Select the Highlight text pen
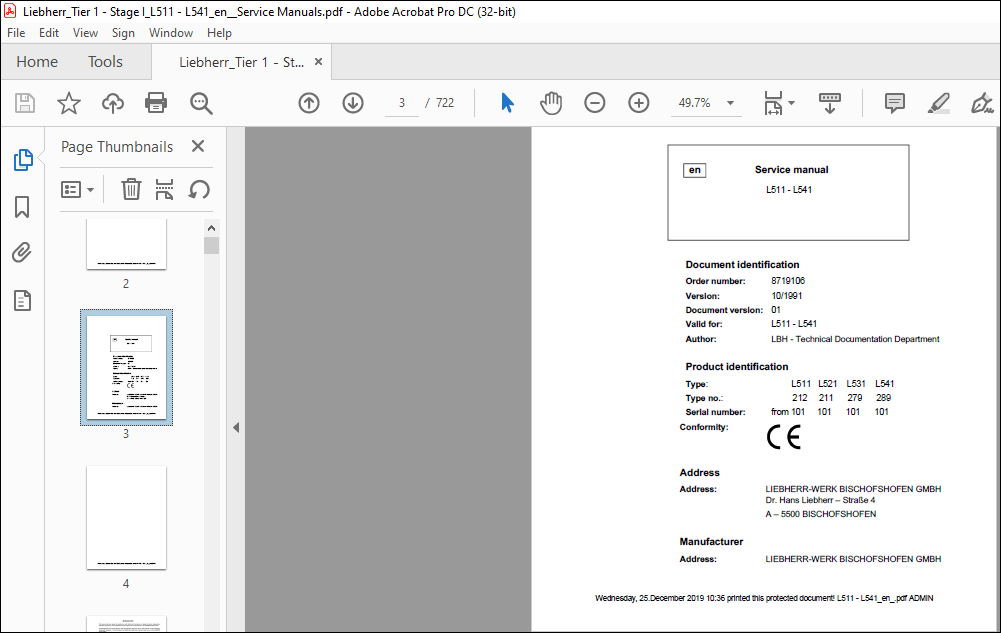The width and height of the screenshot is (1001, 633). pos(938,103)
